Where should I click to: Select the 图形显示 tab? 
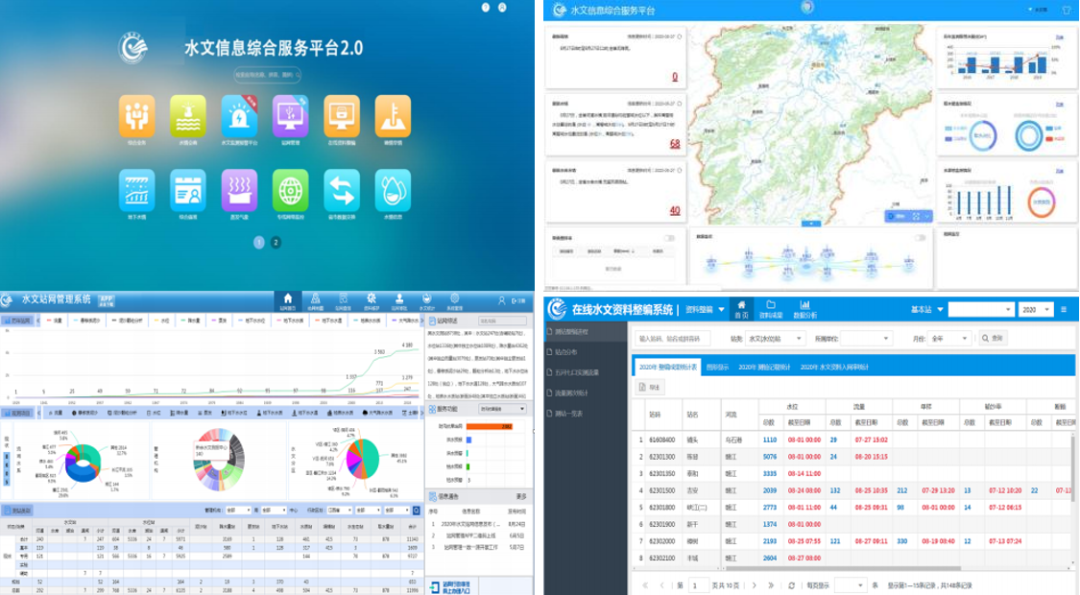[717, 367]
